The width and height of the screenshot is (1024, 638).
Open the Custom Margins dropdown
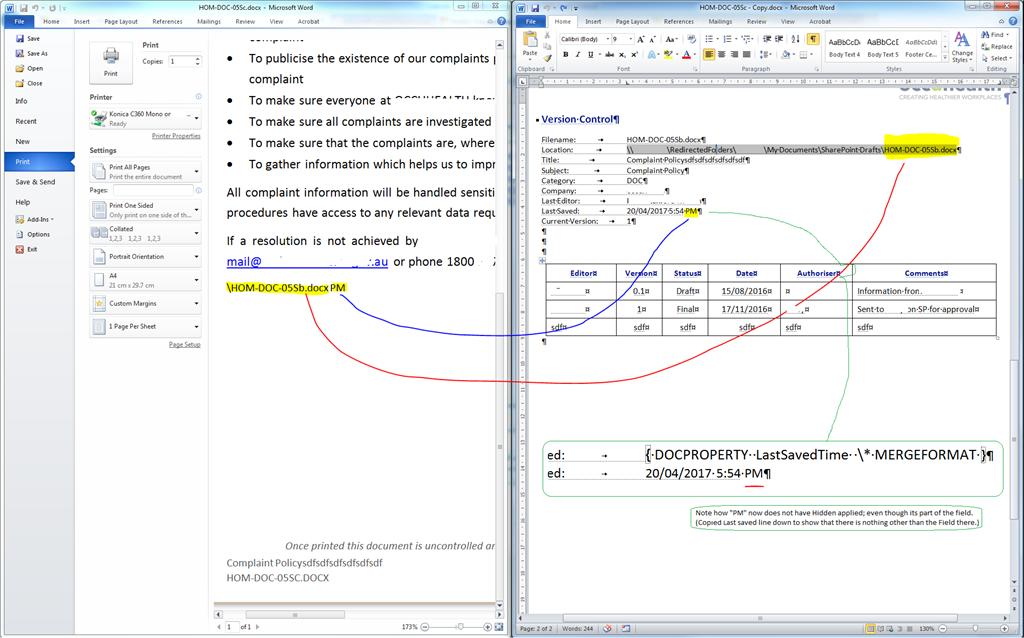point(146,304)
